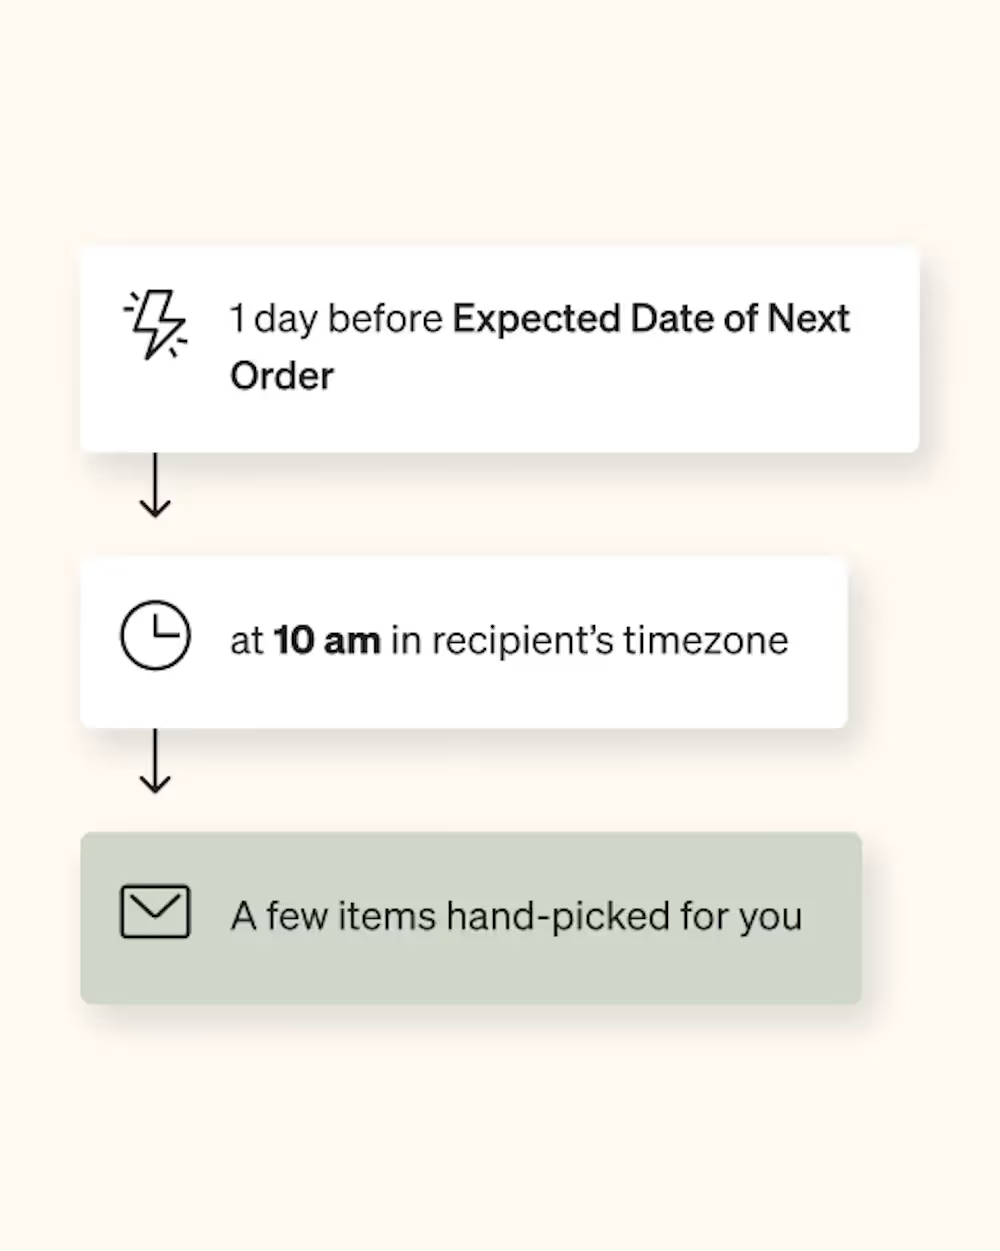The height and width of the screenshot is (1251, 1000).
Task: Click "in recipient's timezone" text
Action: [x=589, y=640]
